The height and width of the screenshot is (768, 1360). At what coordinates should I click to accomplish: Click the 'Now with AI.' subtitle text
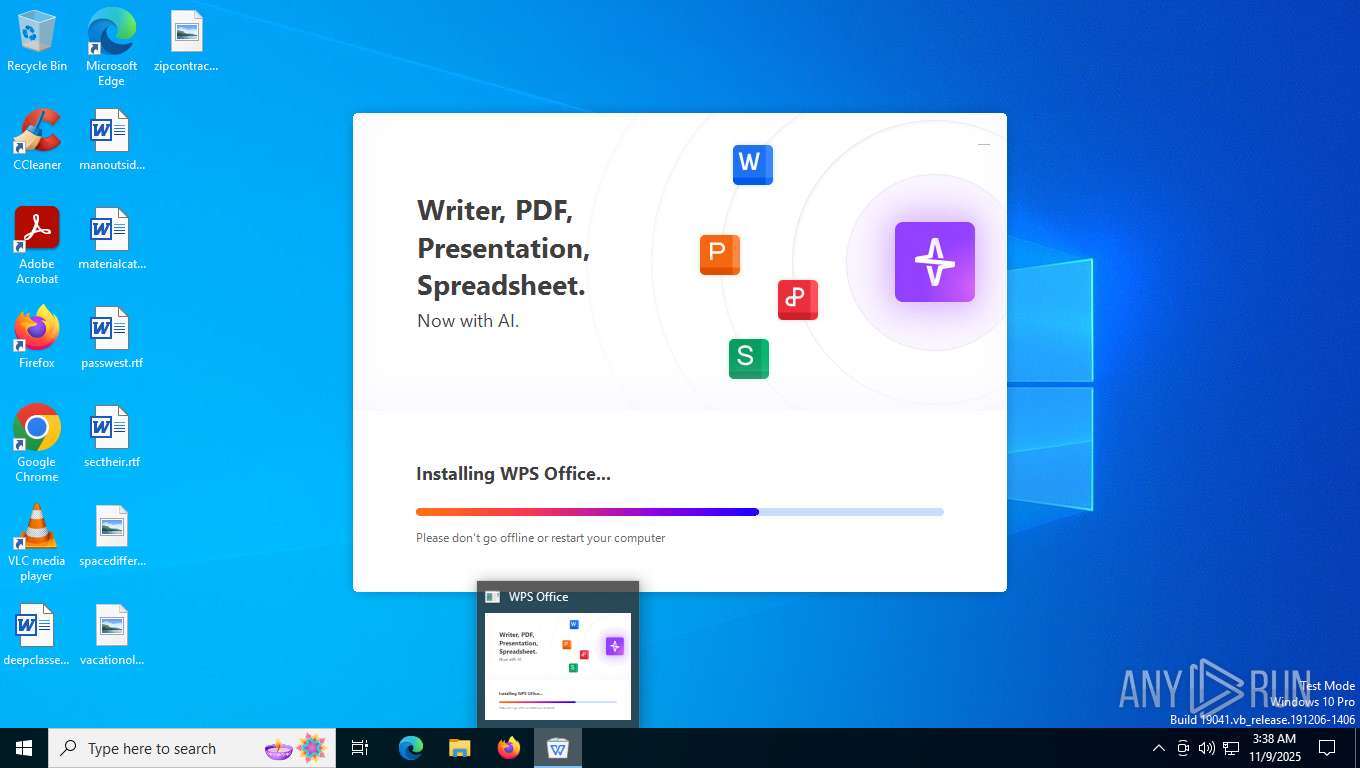click(x=468, y=321)
